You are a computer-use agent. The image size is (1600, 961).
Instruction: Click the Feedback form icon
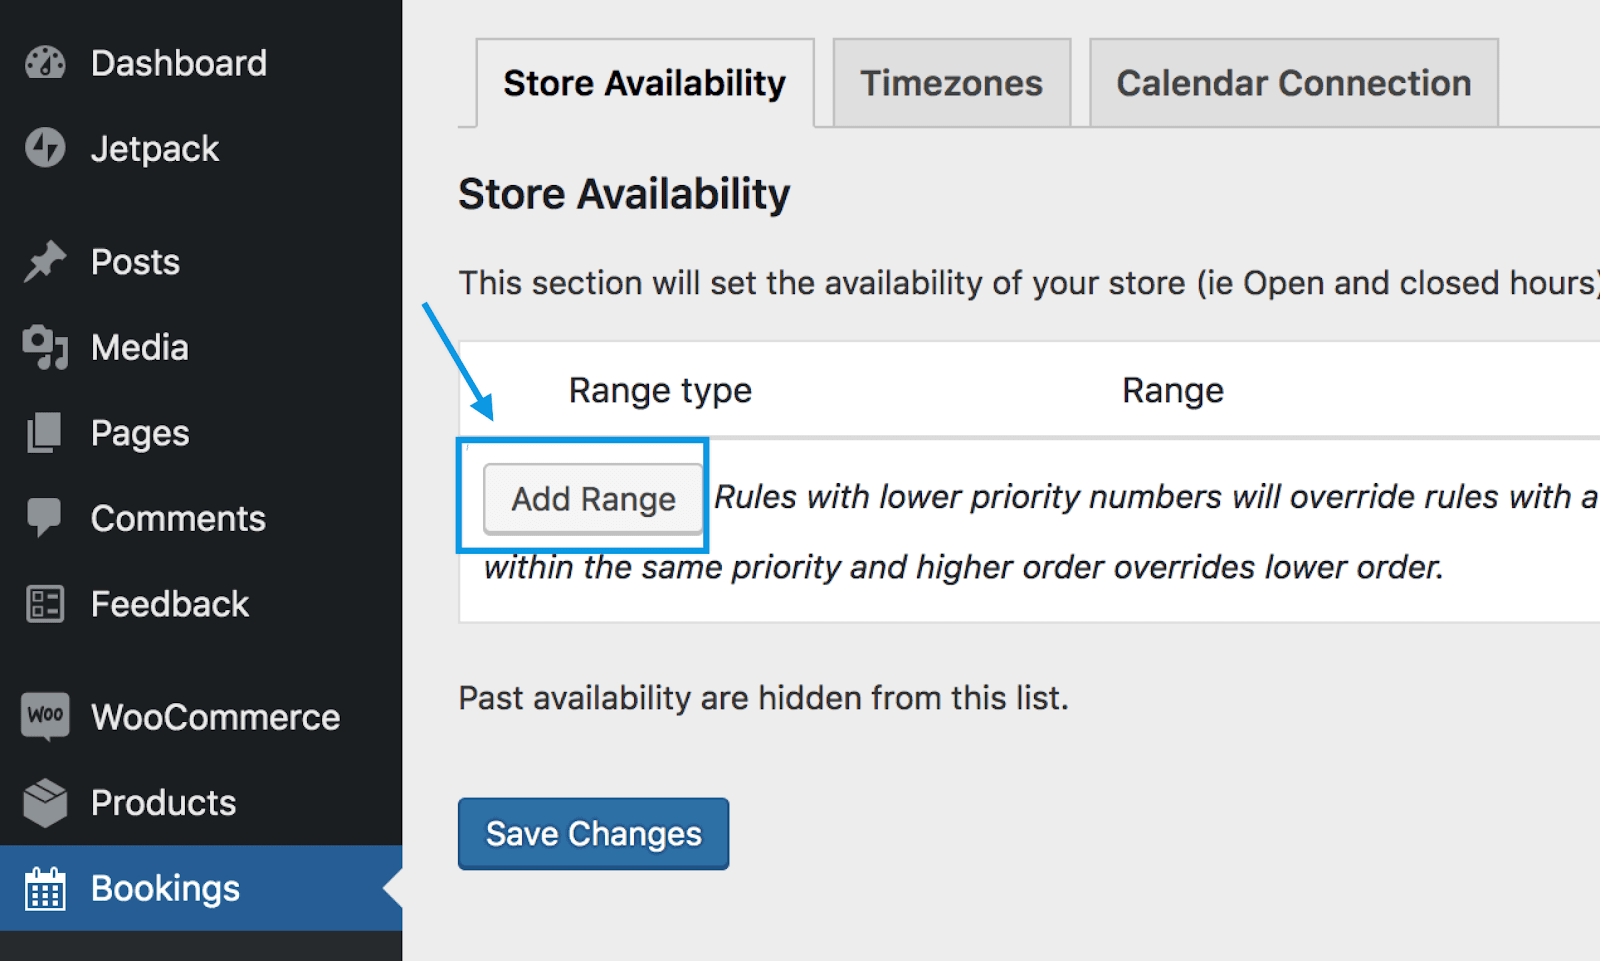click(45, 604)
